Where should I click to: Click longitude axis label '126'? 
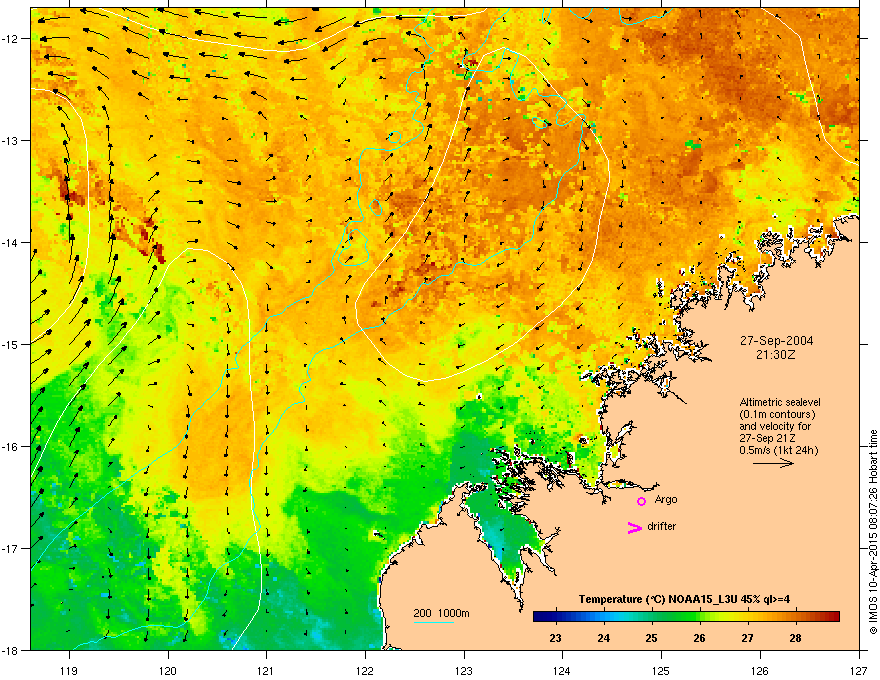(x=760, y=670)
